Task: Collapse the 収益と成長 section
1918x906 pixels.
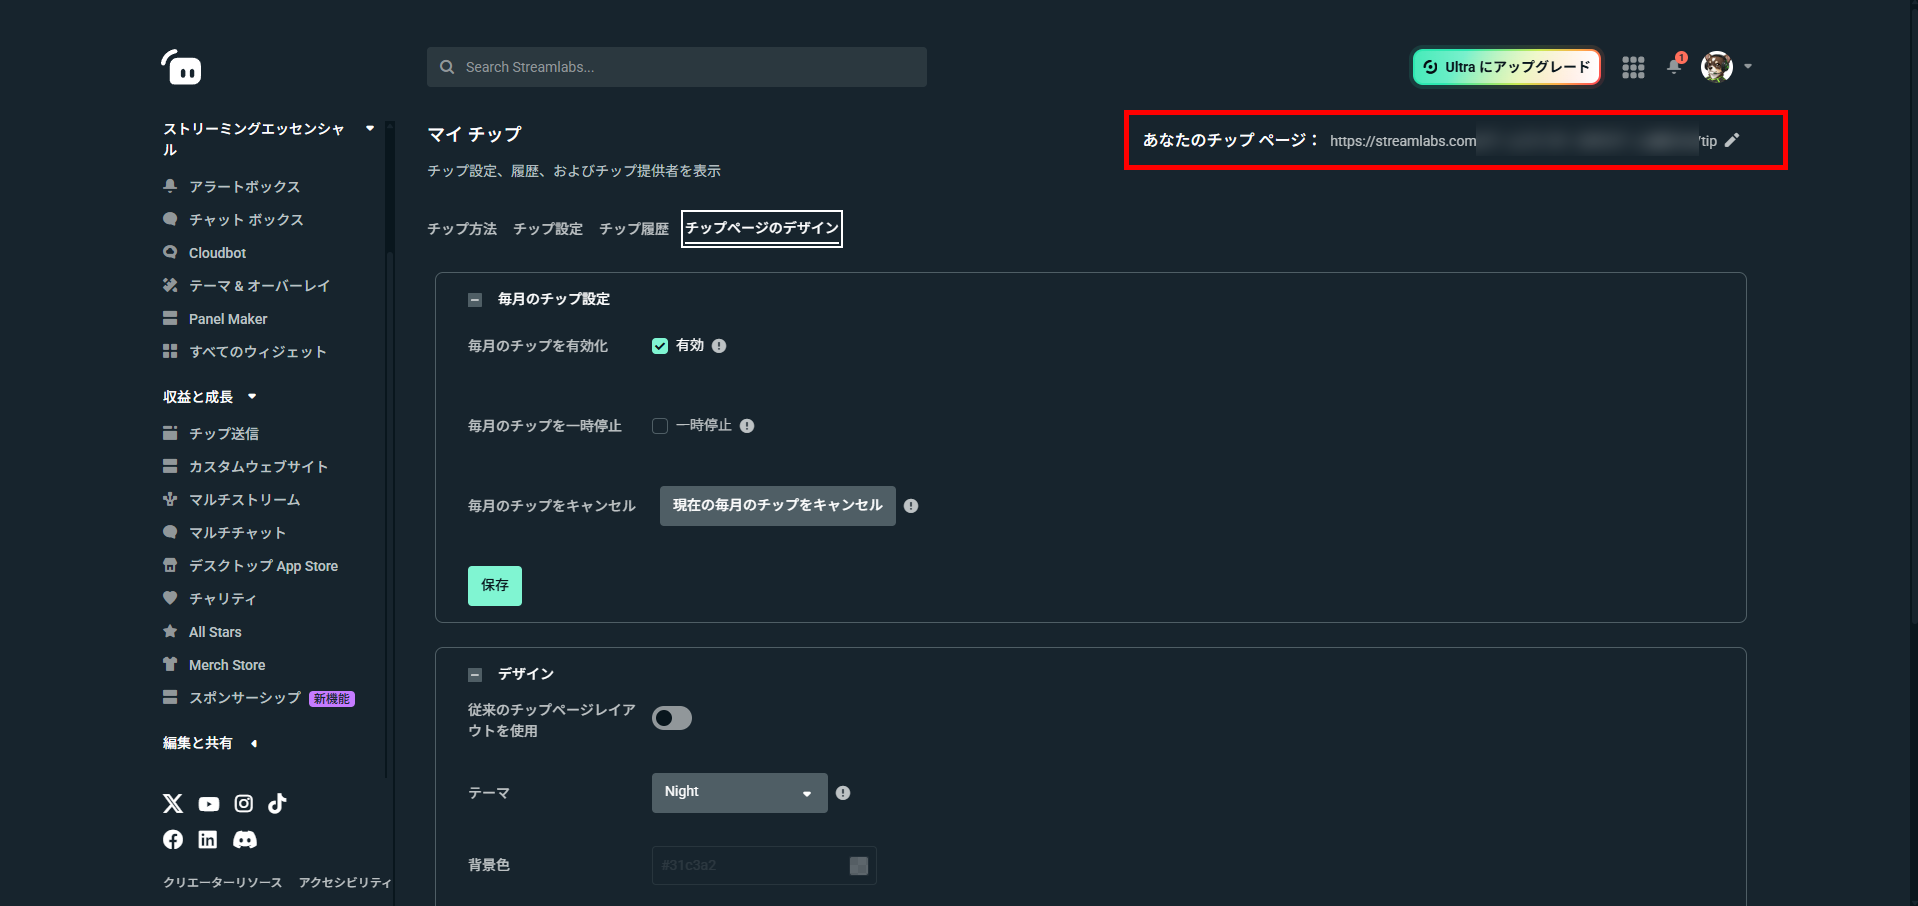Action: tap(252, 397)
